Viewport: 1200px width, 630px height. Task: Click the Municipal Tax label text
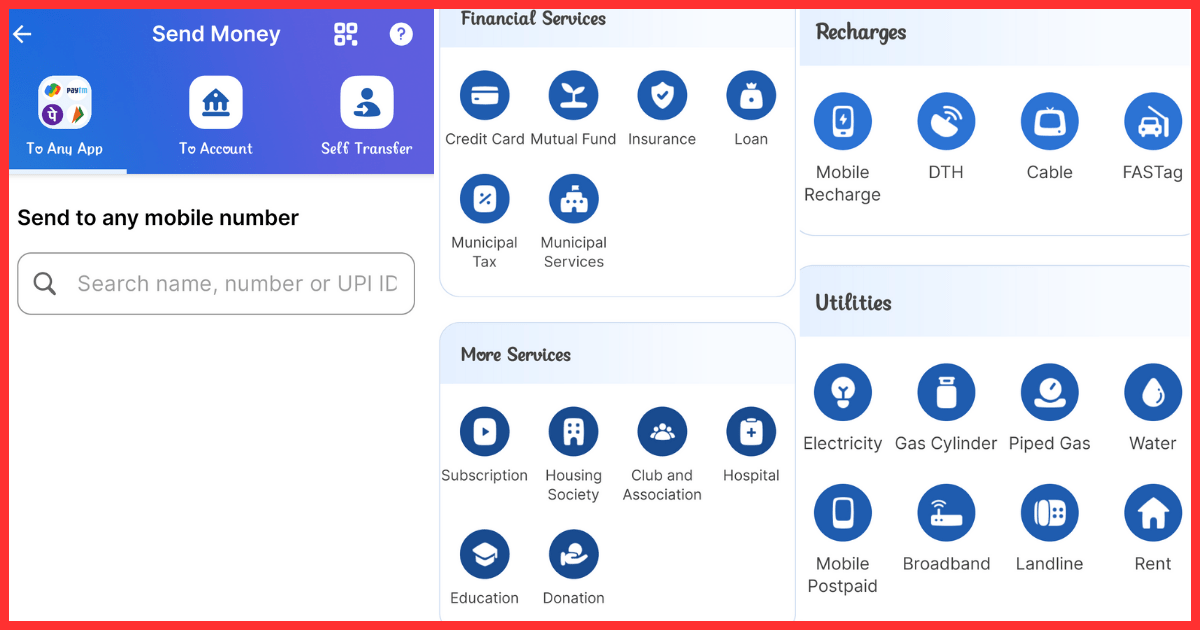485,252
